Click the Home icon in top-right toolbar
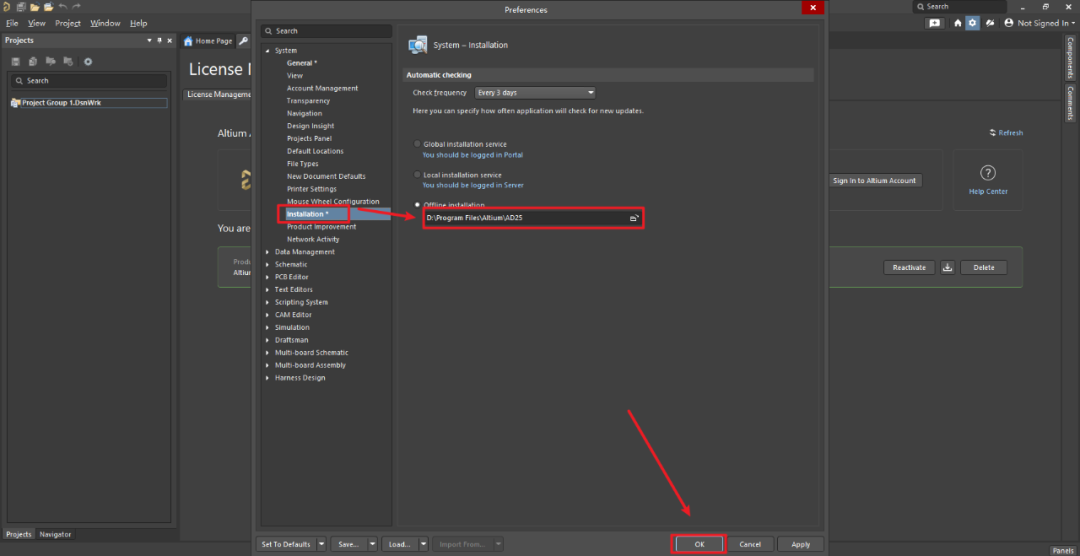The height and width of the screenshot is (556, 1080). (x=957, y=23)
